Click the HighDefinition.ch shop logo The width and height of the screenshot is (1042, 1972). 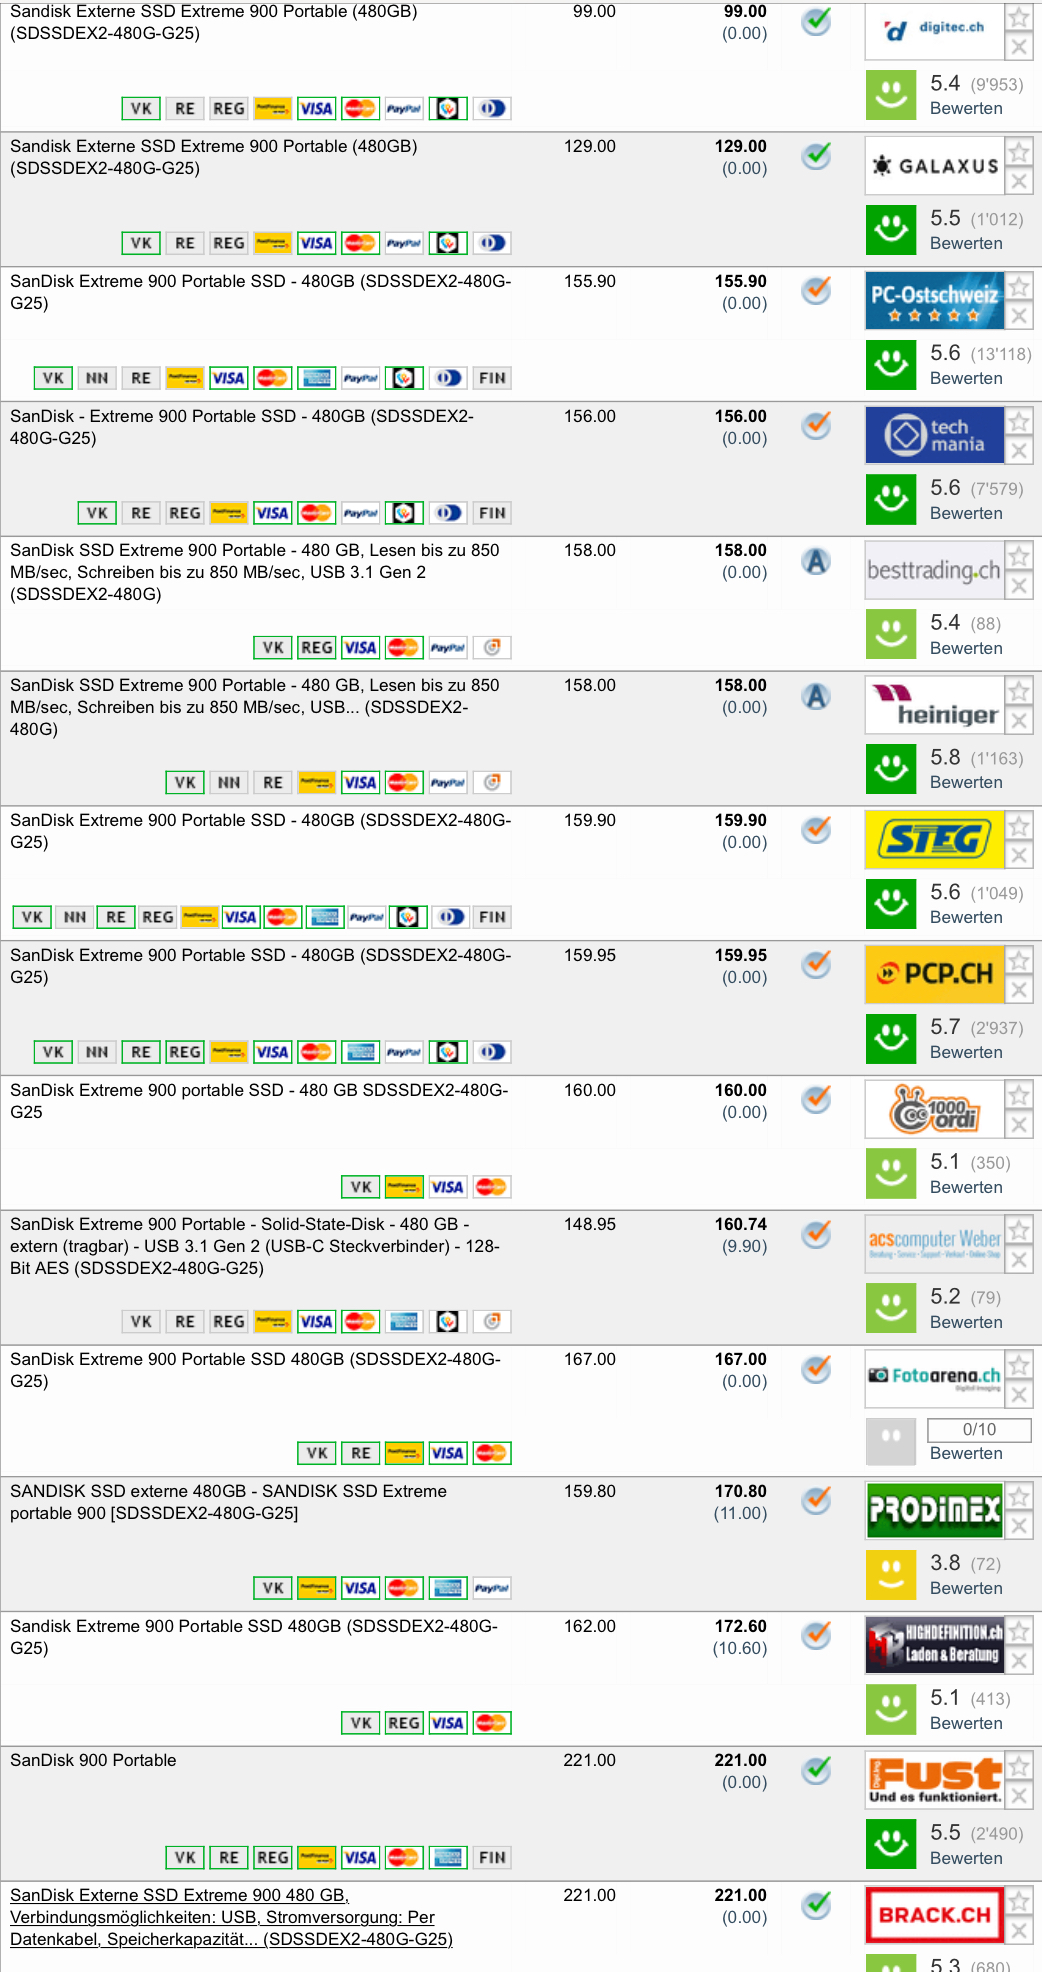(x=934, y=1645)
